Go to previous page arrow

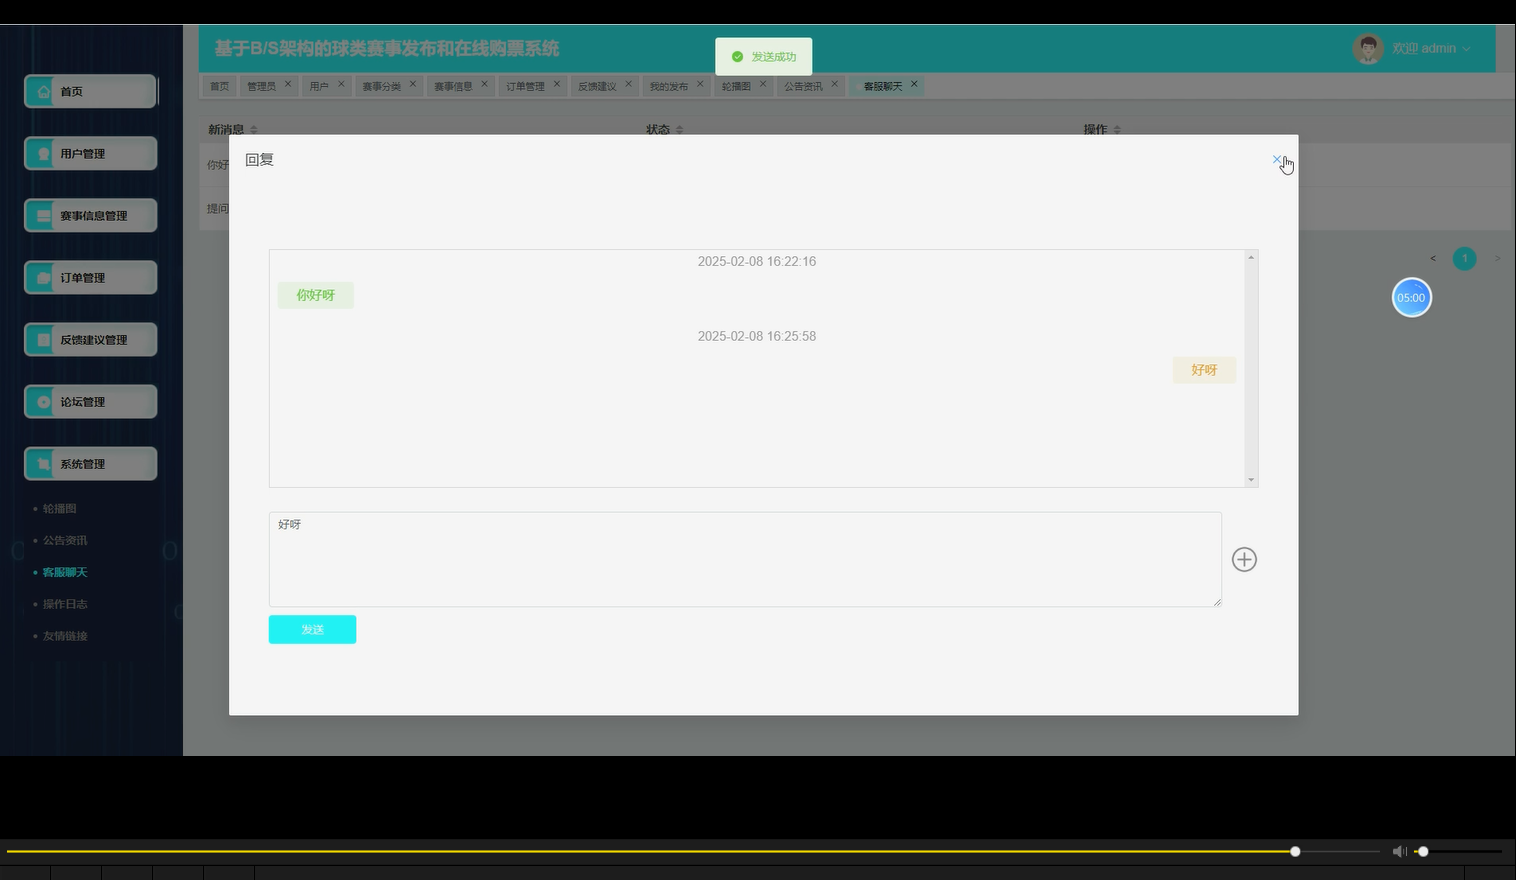[x=1433, y=259]
